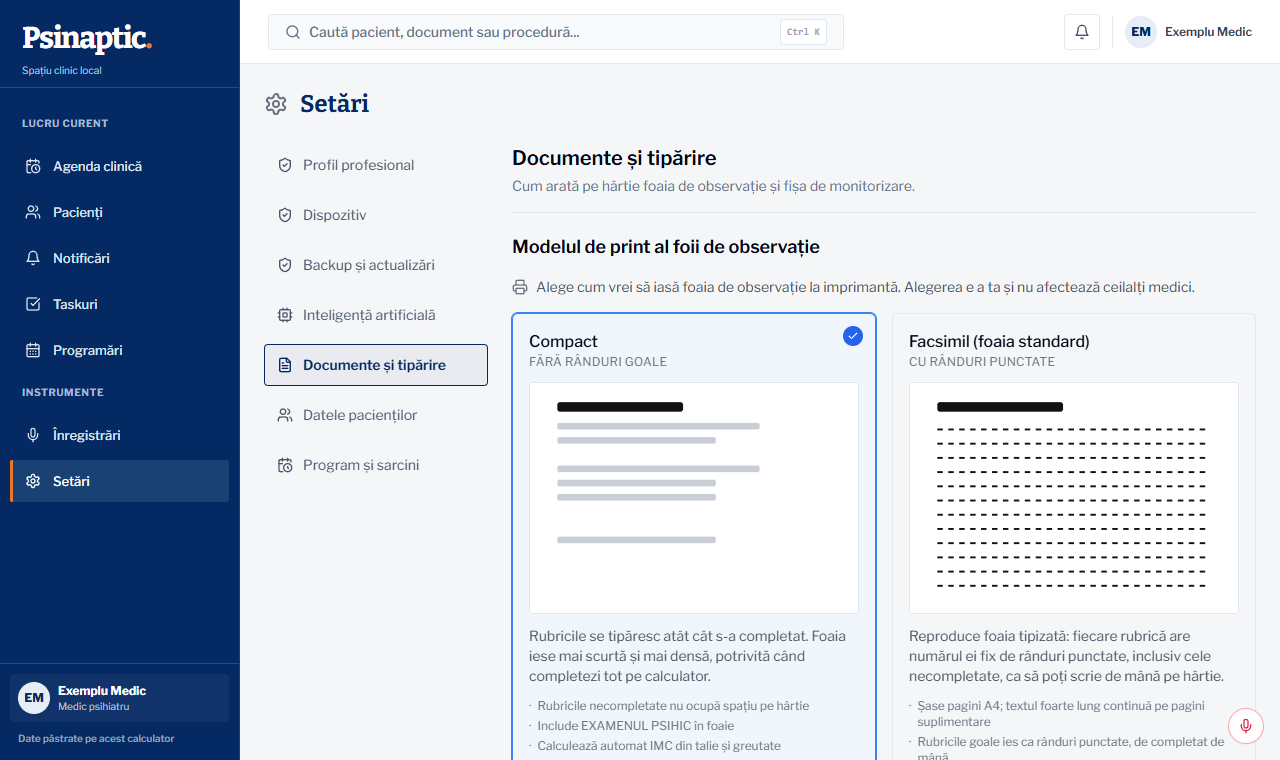Go to Datele pacienților settings

coord(376,415)
